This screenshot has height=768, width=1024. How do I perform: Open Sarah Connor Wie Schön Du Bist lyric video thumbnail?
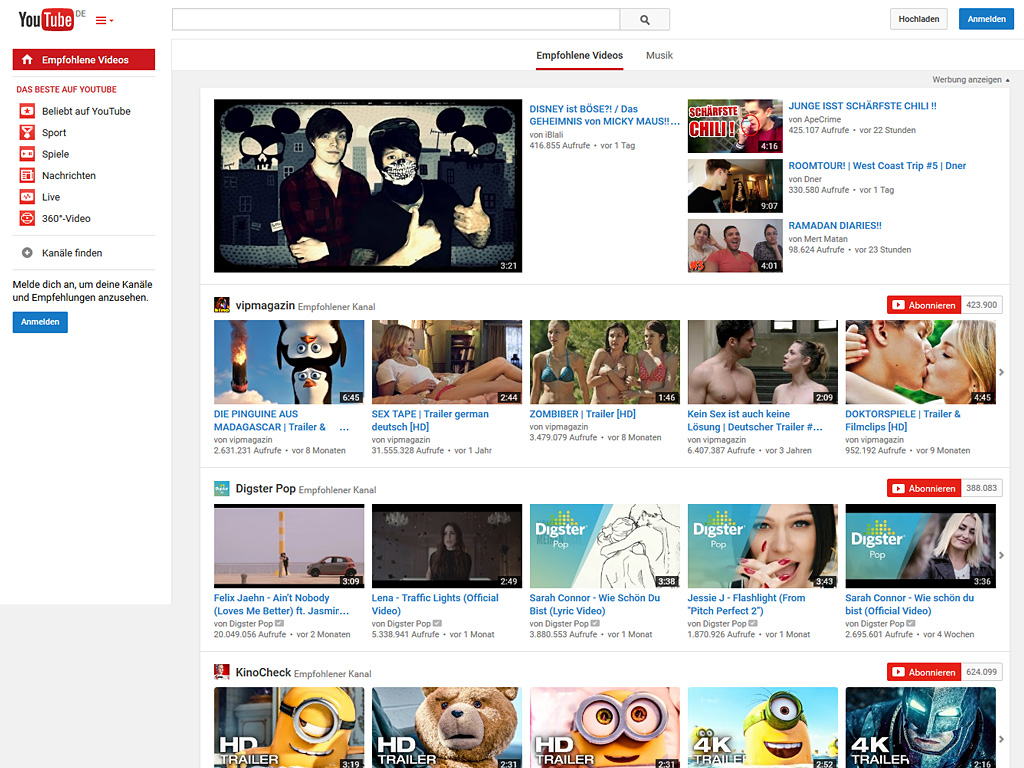click(x=604, y=546)
